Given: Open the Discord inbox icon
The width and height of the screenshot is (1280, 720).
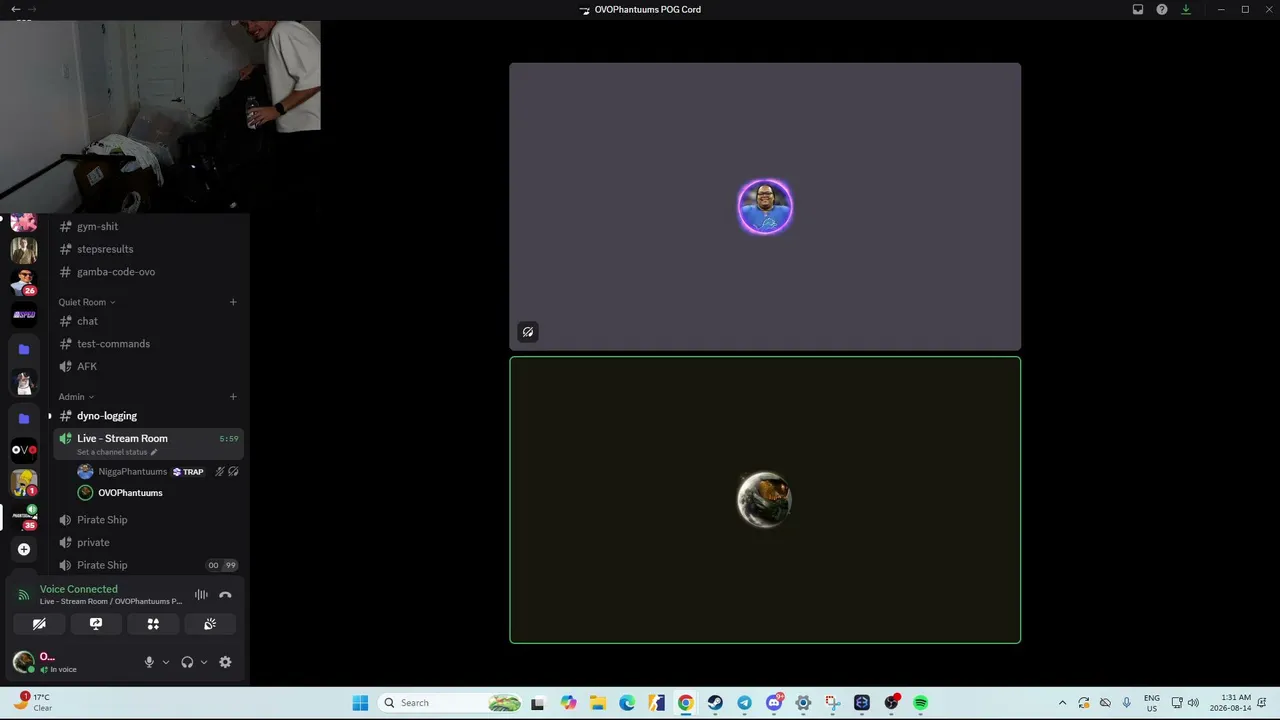Looking at the screenshot, I should coord(1138,9).
